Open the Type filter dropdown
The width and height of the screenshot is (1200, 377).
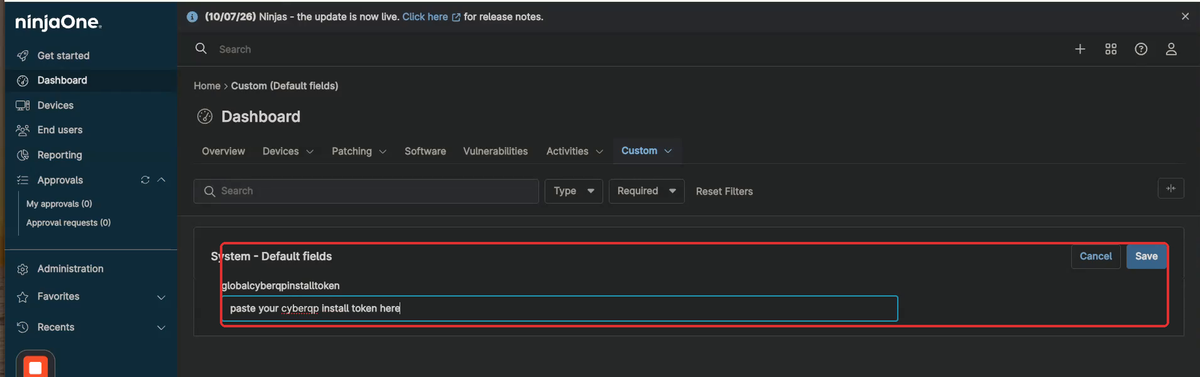[574, 191]
